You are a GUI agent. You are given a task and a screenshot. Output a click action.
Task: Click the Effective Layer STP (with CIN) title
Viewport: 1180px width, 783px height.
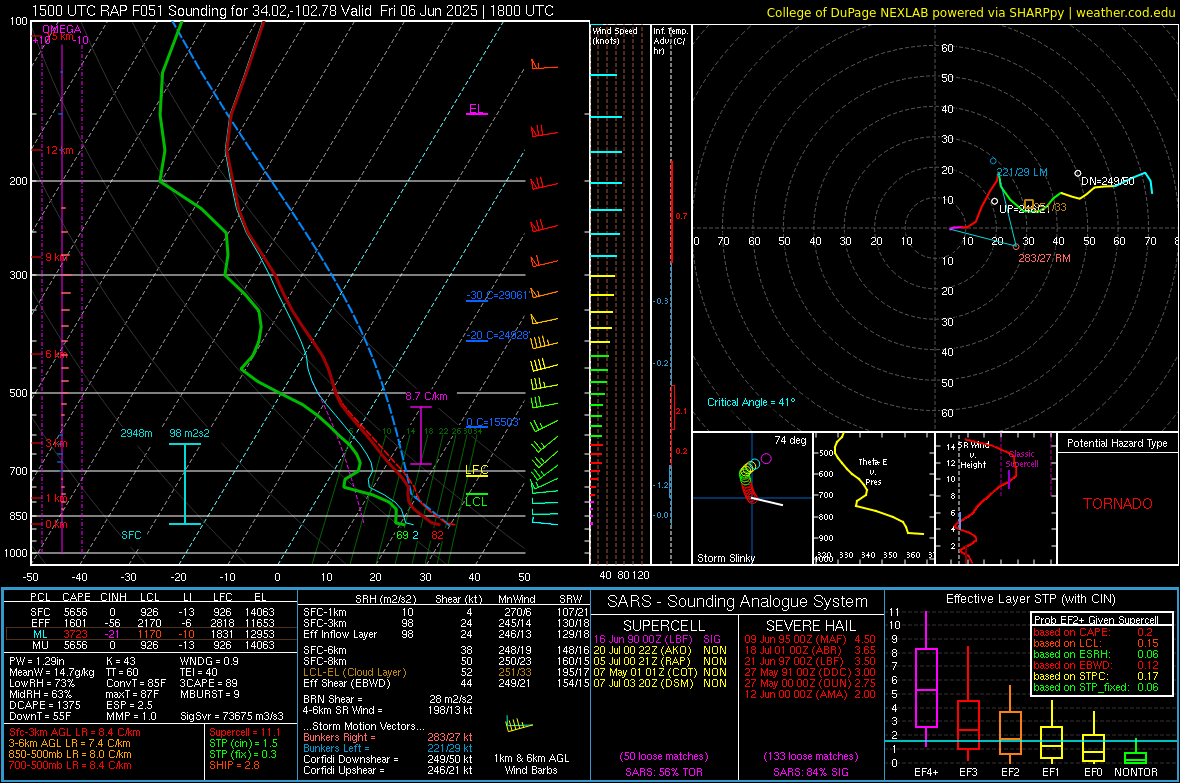[x=1030, y=599]
